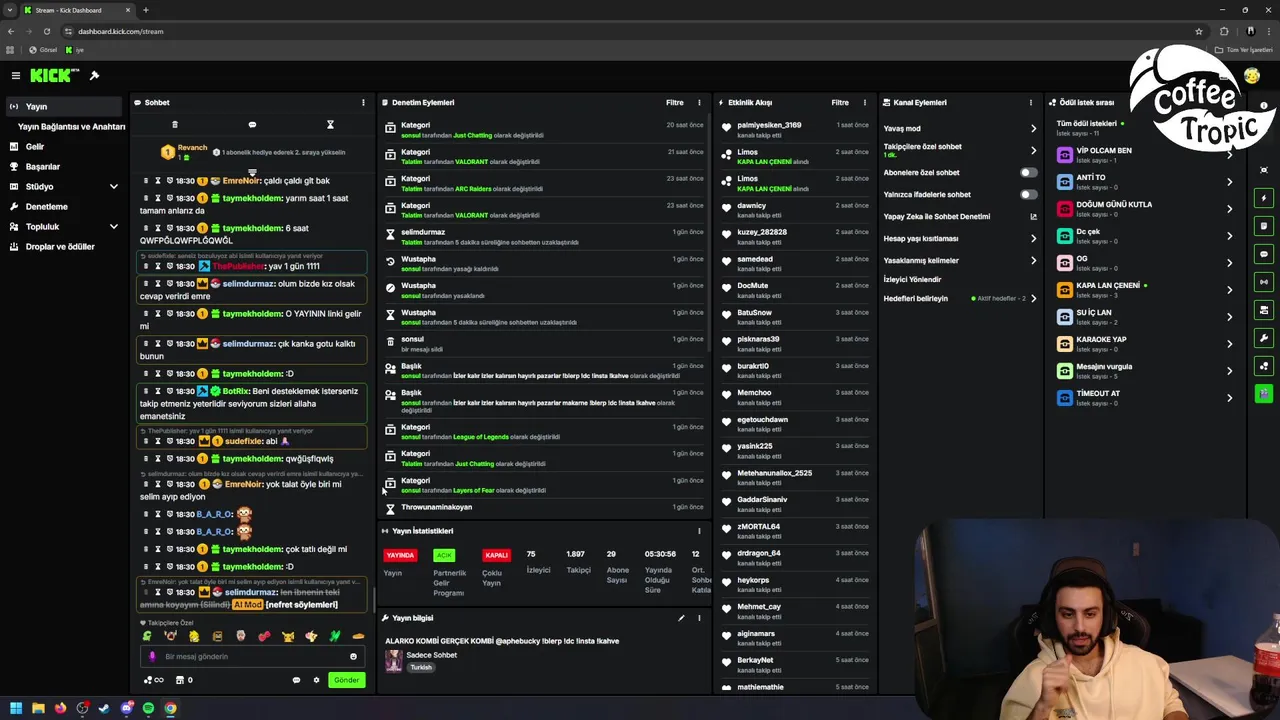Toggle the Kanal Eylemleri widget in right sidebar

tap(1264, 310)
